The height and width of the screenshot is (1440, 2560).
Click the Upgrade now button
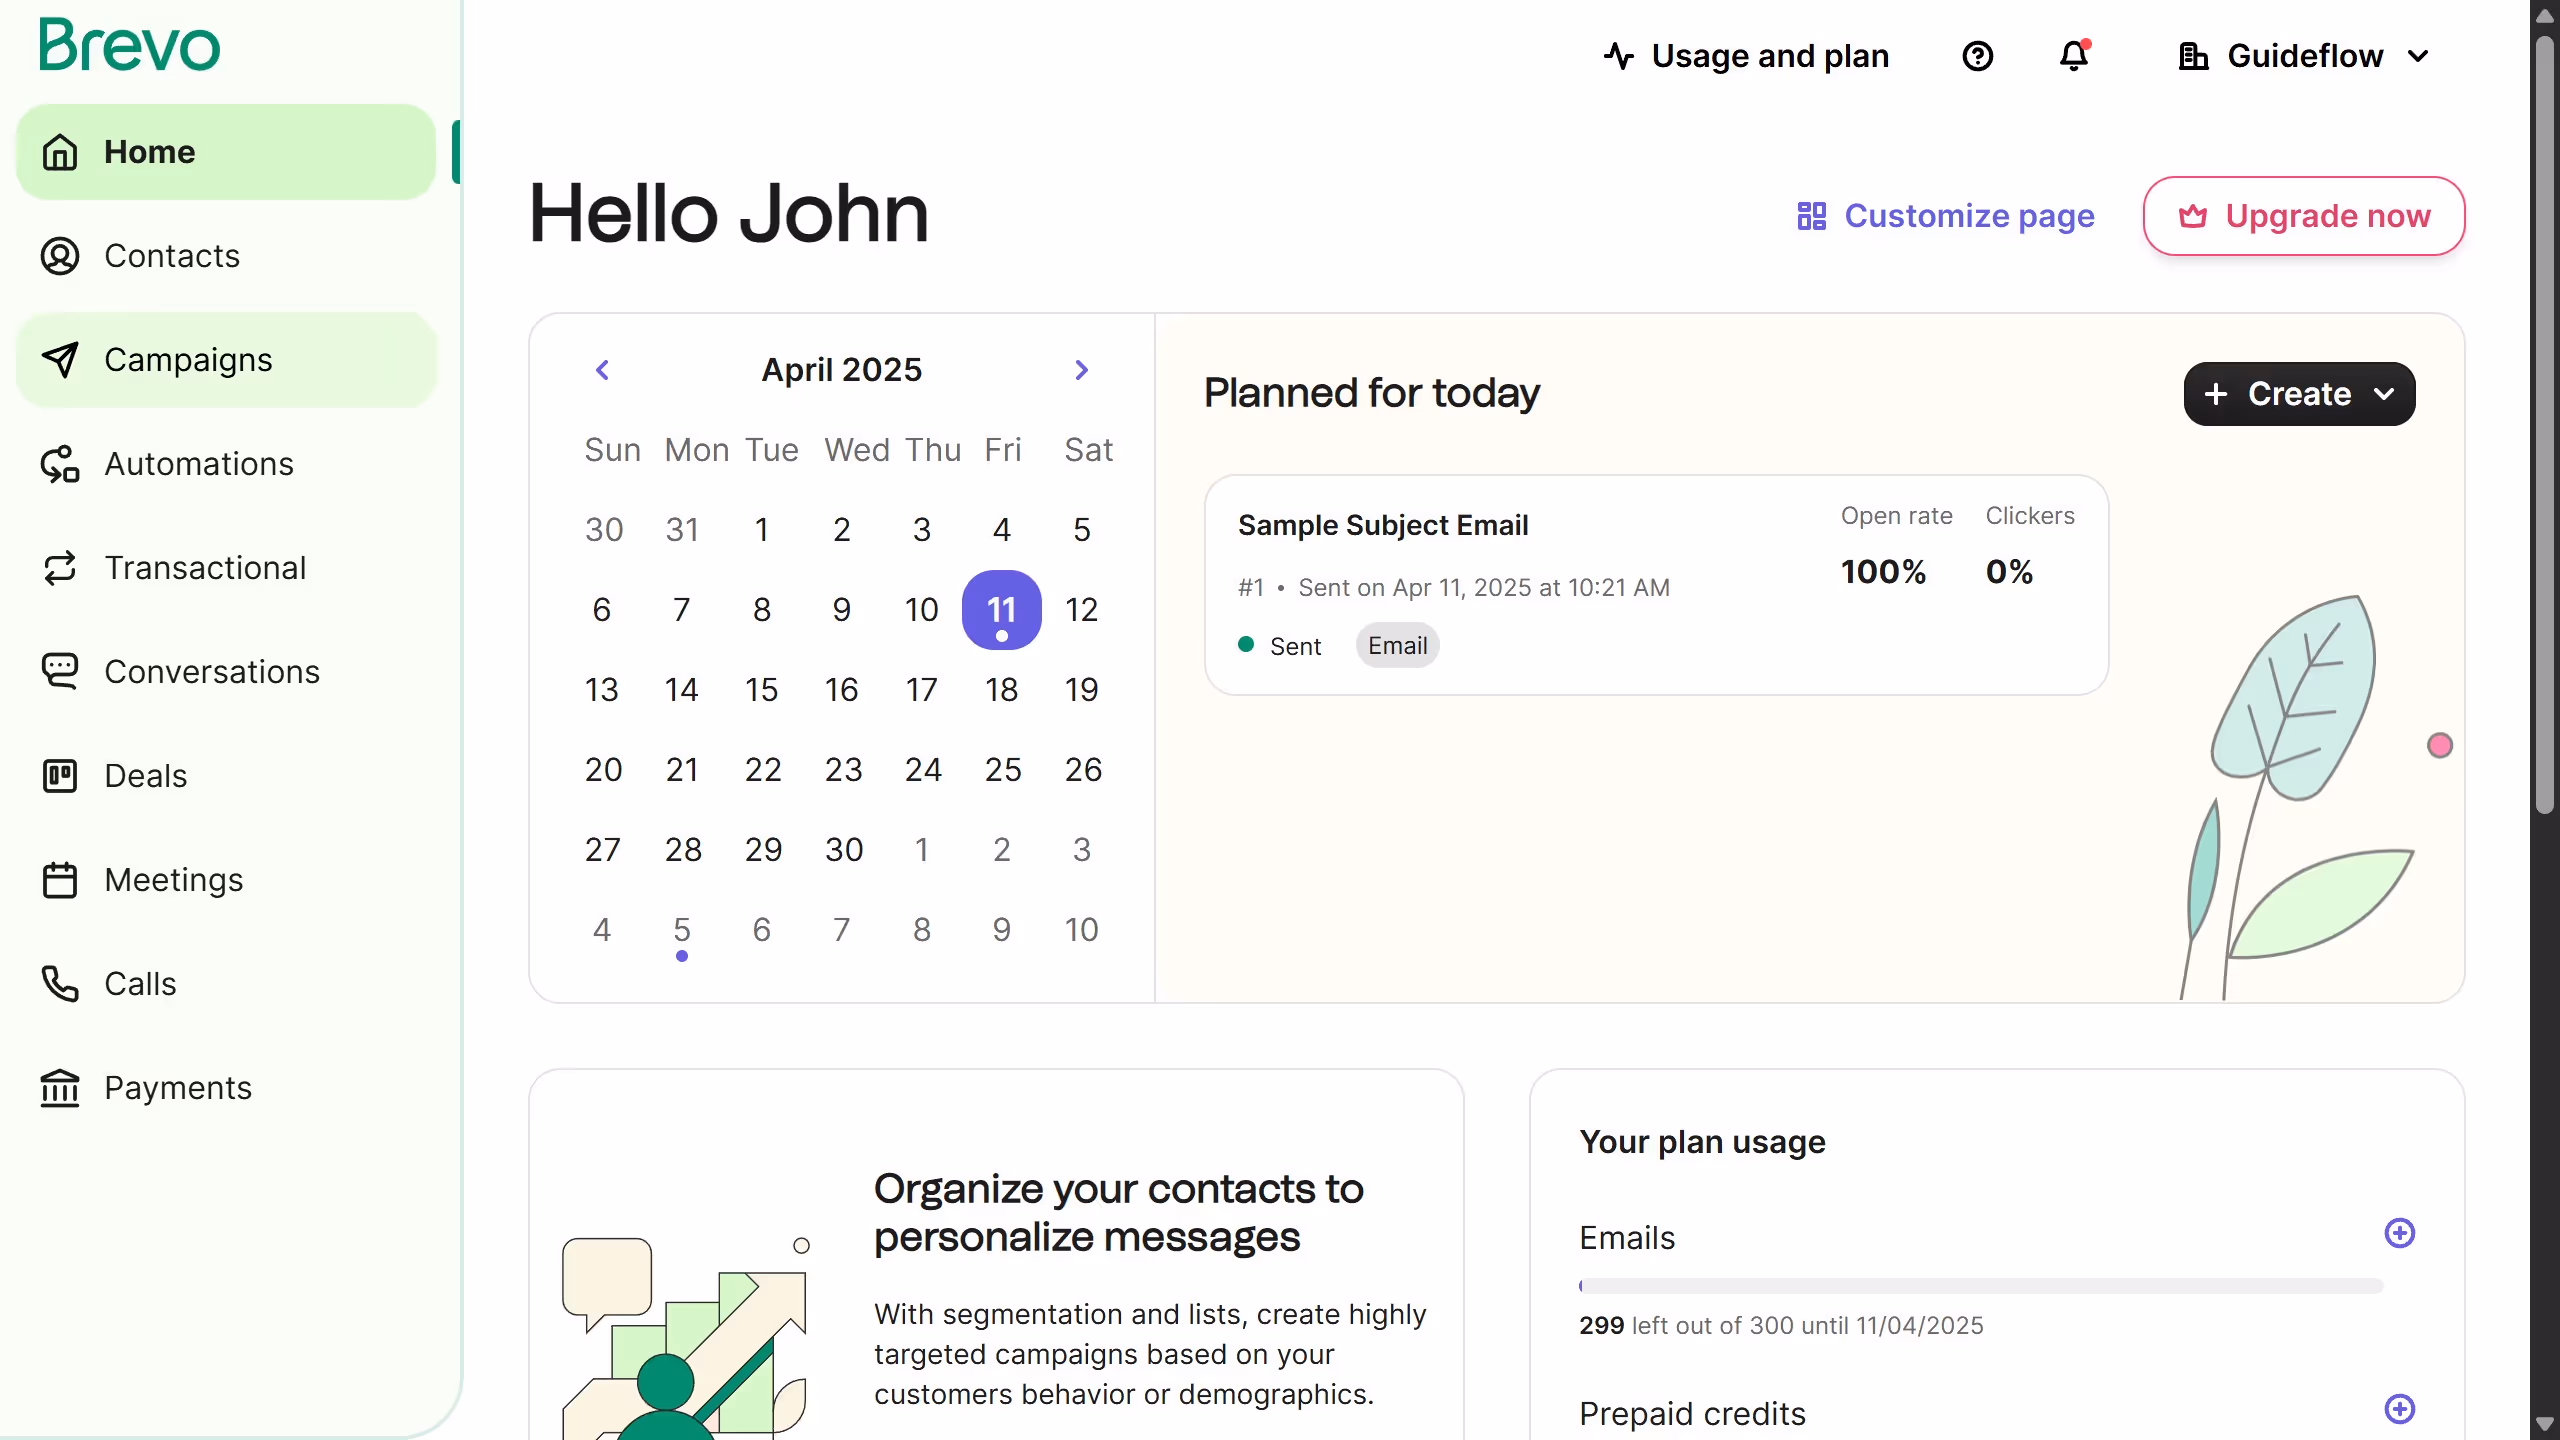pyautogui.click(x=2303, y=216)
